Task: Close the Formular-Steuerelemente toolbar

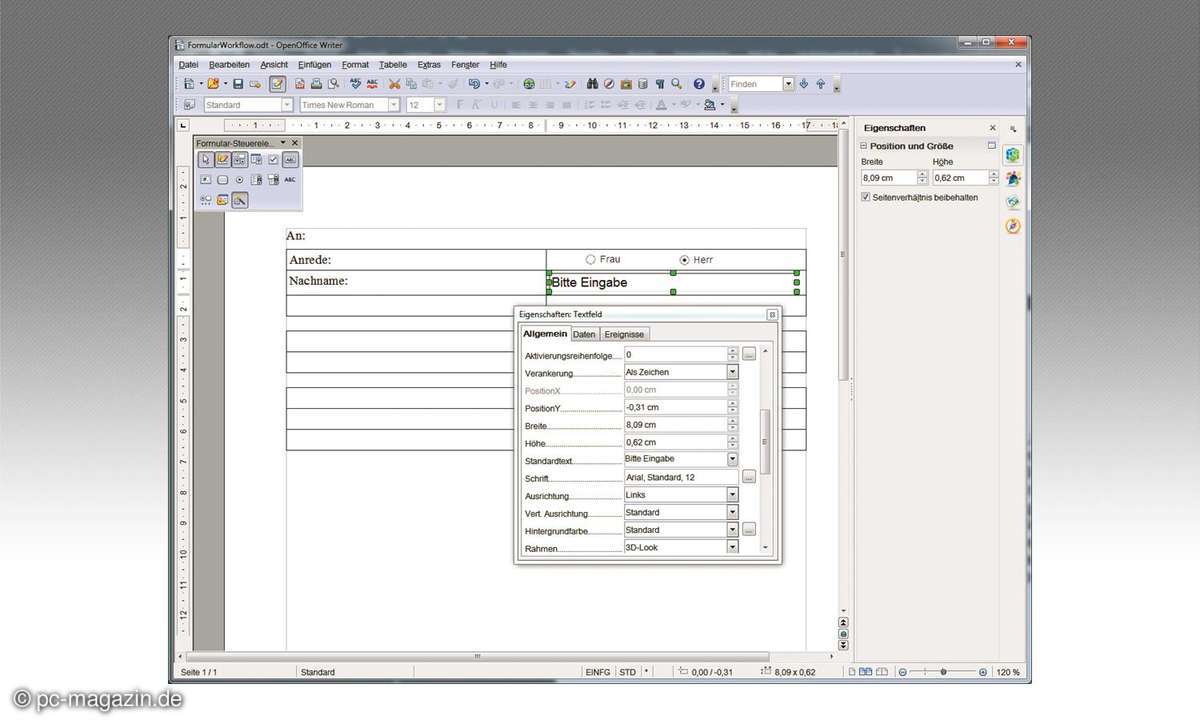Action: [295, 143]
